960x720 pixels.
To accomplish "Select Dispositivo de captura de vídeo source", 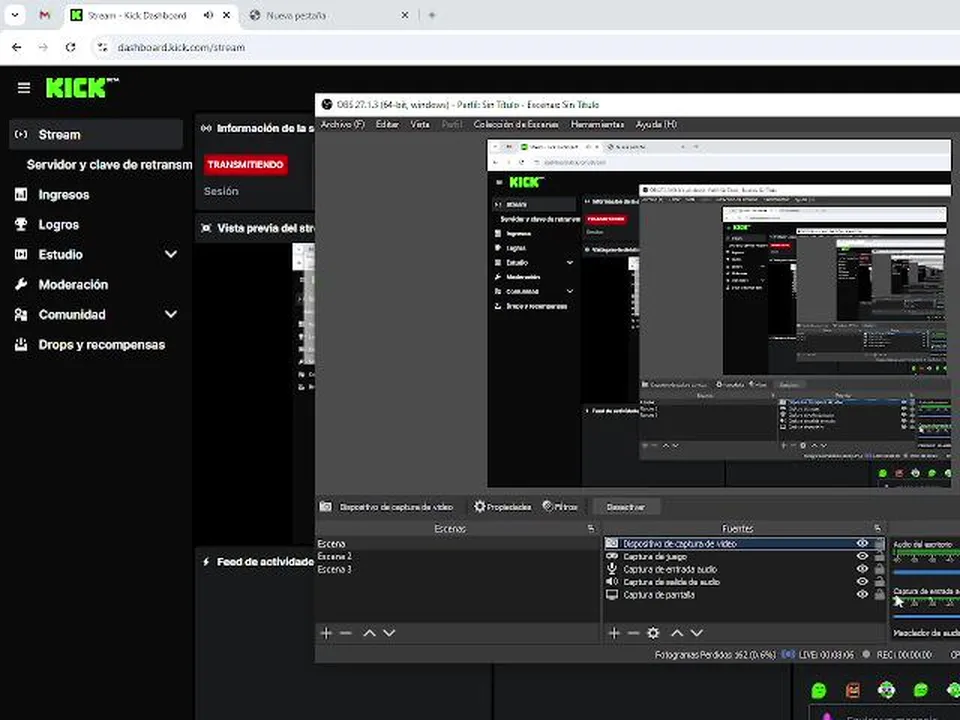I will click(x=744, y=543).
